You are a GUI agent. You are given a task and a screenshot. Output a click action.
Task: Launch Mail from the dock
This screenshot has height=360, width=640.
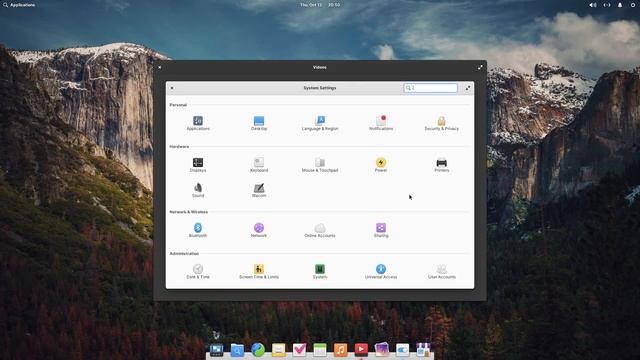click(x=278, y=350)
